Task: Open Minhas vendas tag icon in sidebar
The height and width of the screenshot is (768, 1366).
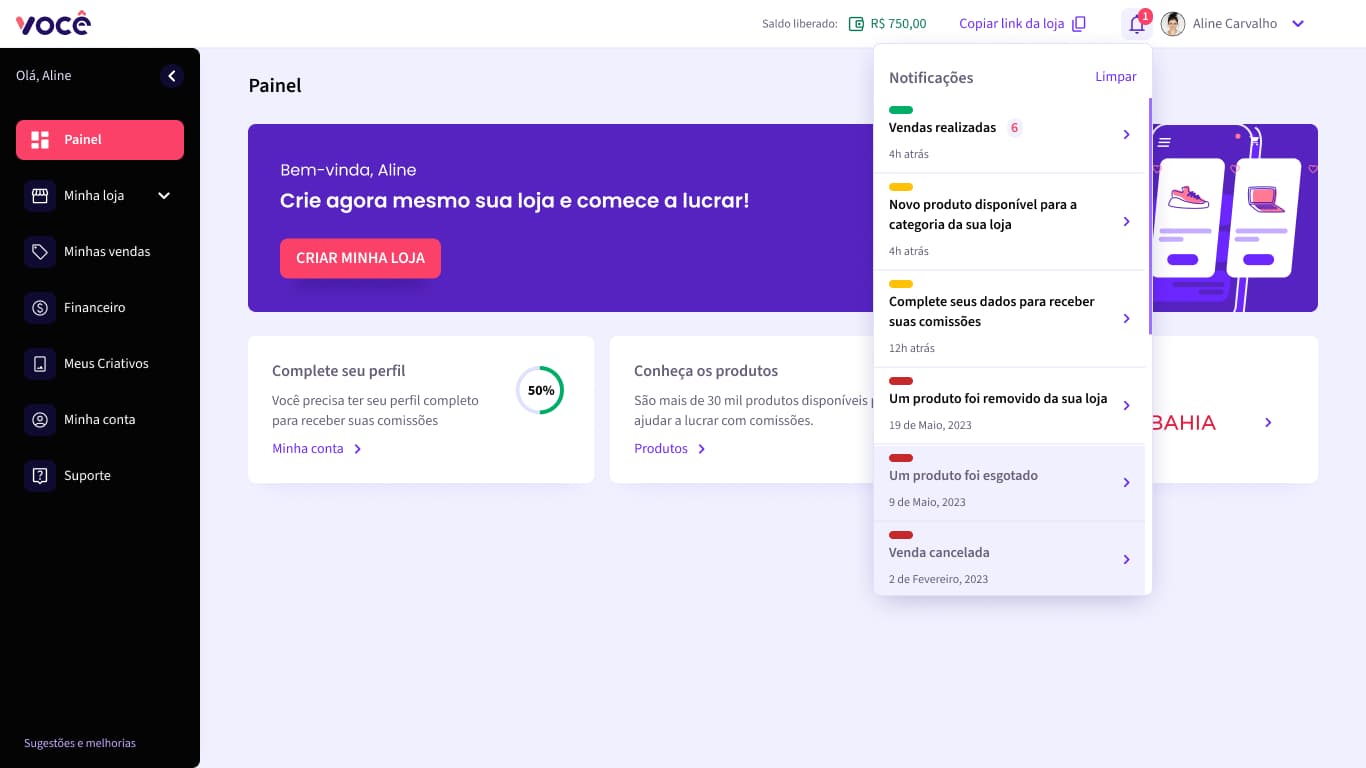Action: (x=40, y=252)
